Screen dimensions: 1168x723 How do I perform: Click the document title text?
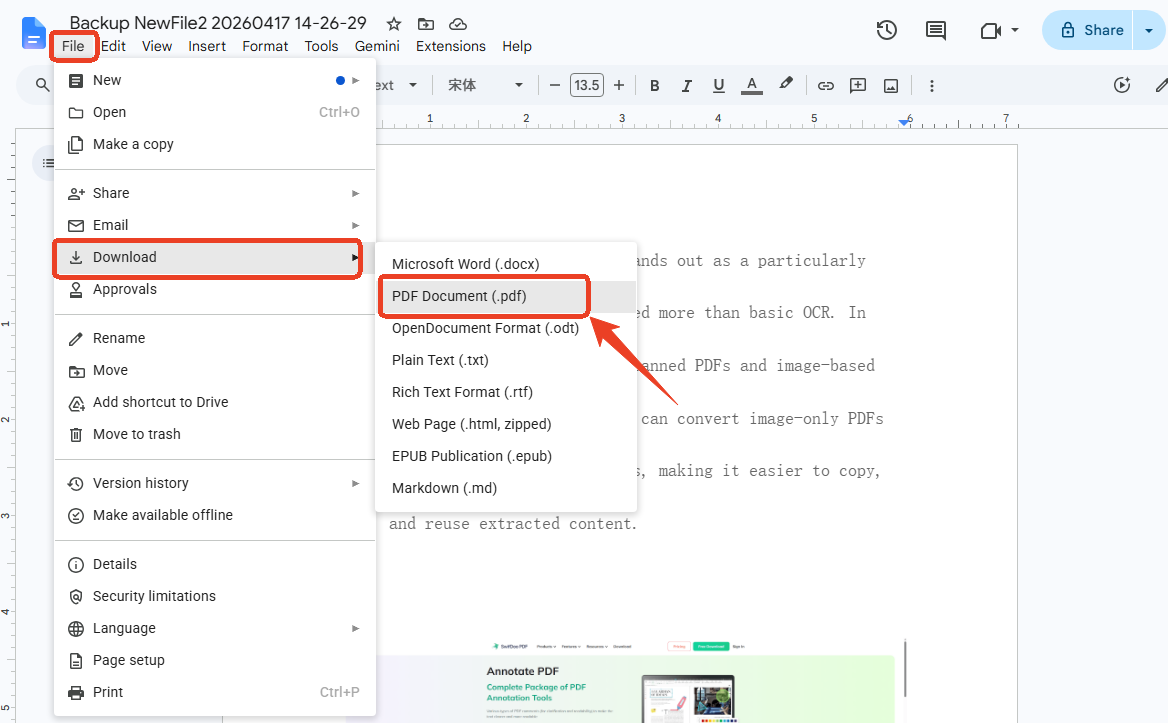(218, 23)
